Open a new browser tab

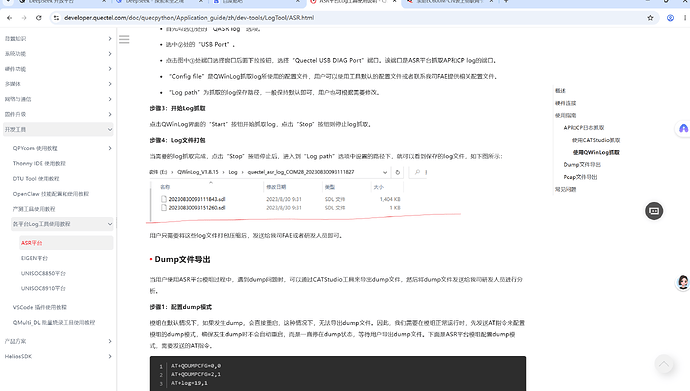click(x=506, y=1)
